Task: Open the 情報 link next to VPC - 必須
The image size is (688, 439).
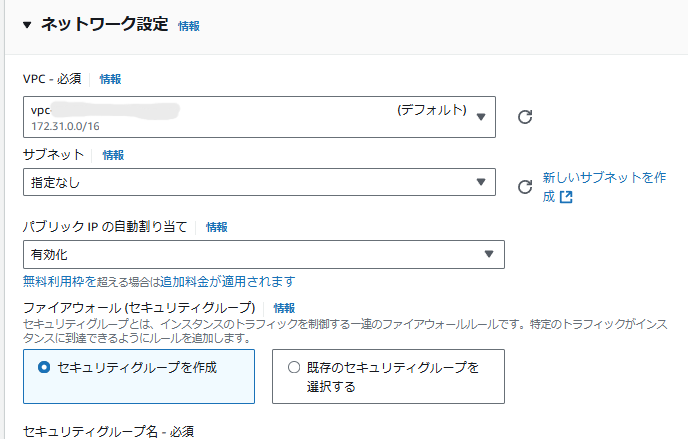Action: tap(110, 79)
